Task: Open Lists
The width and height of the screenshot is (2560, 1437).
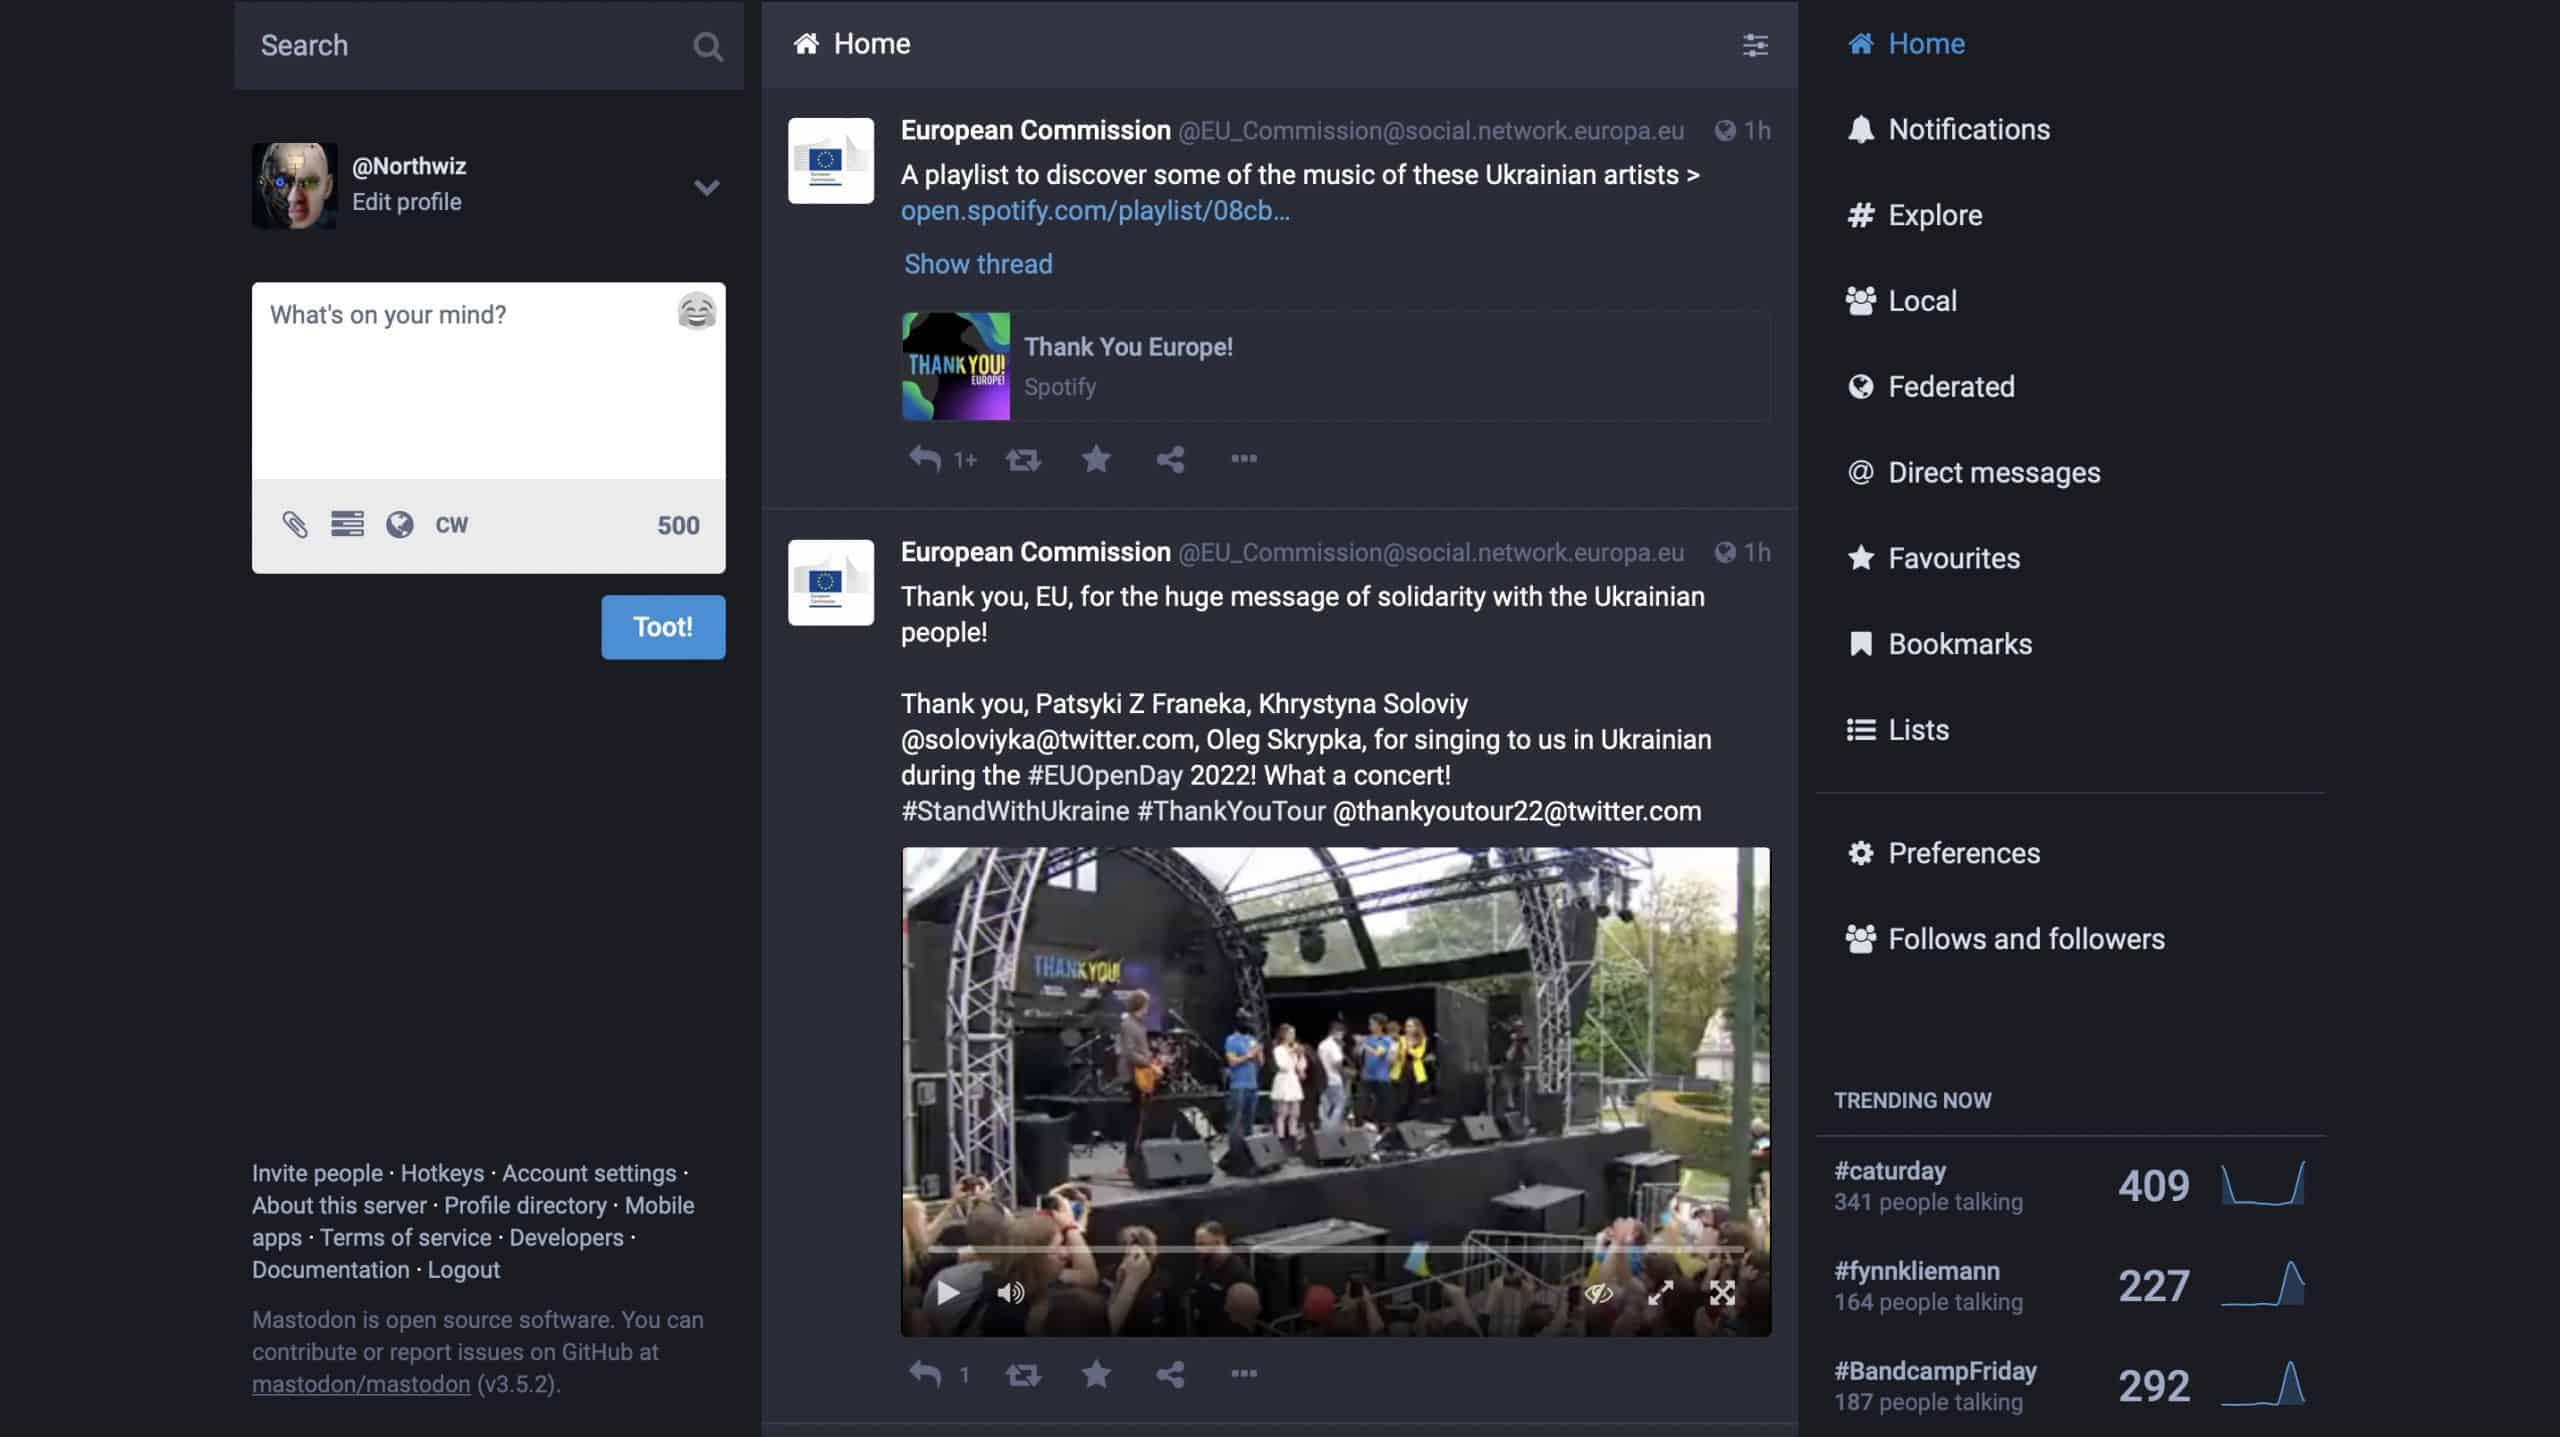Action: [x=1897, y=730]
